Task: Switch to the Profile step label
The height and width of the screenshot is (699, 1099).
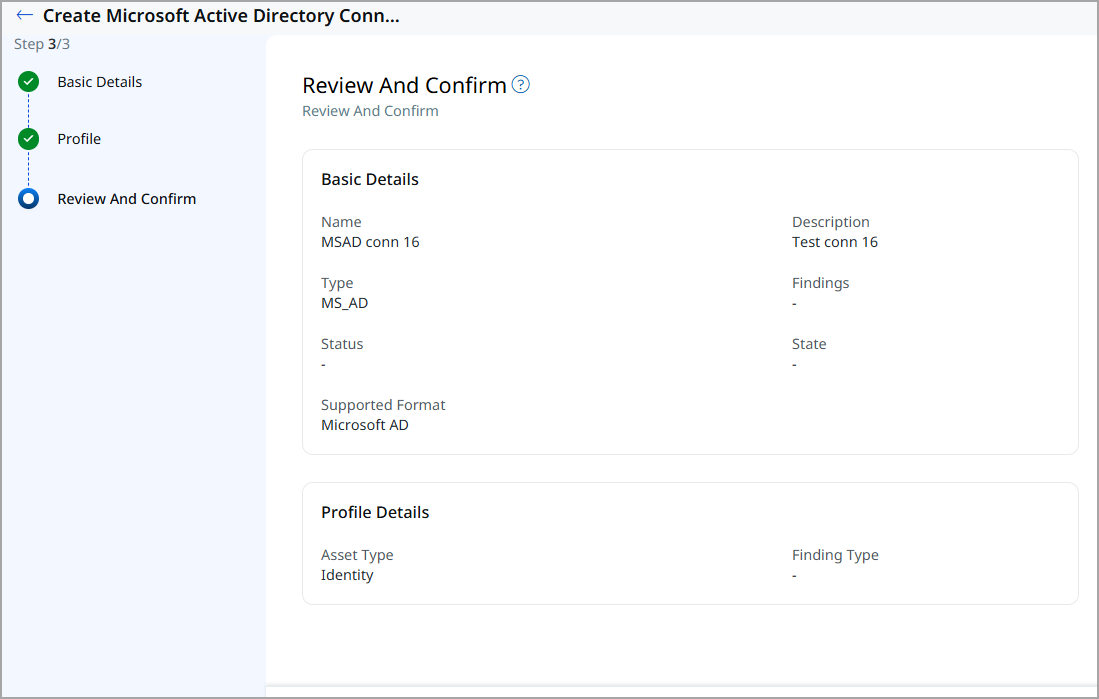Action: 79,139
